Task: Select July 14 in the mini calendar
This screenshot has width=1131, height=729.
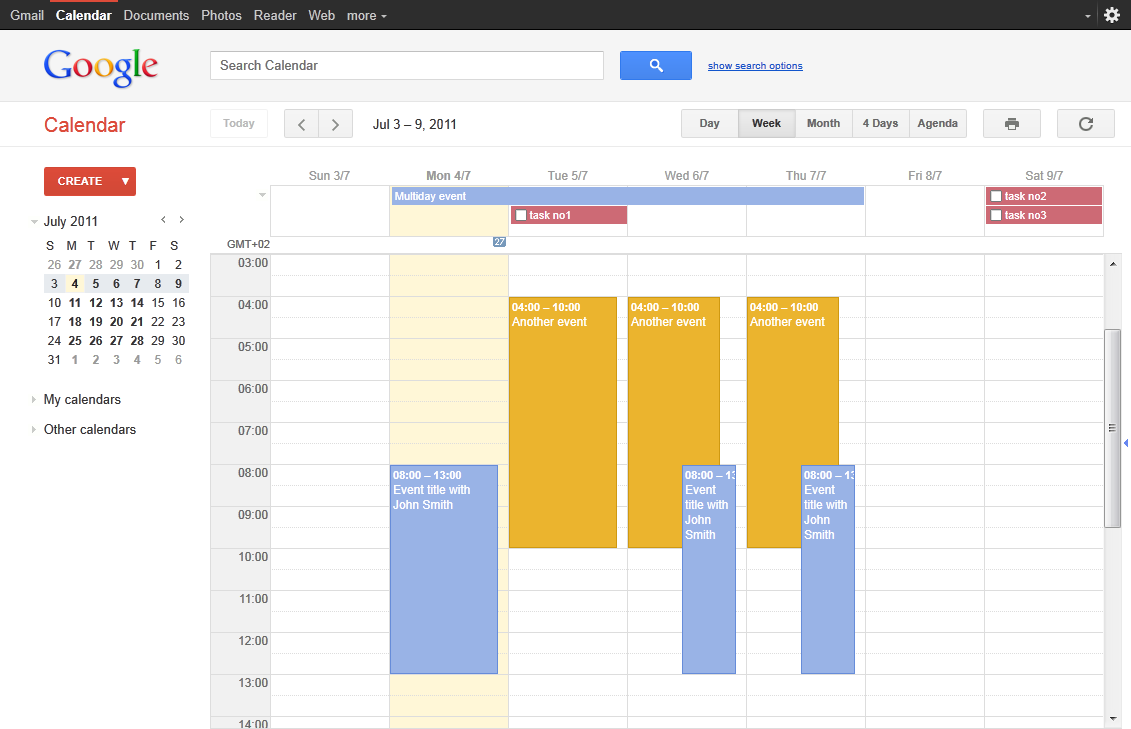Action: (136, 302)
